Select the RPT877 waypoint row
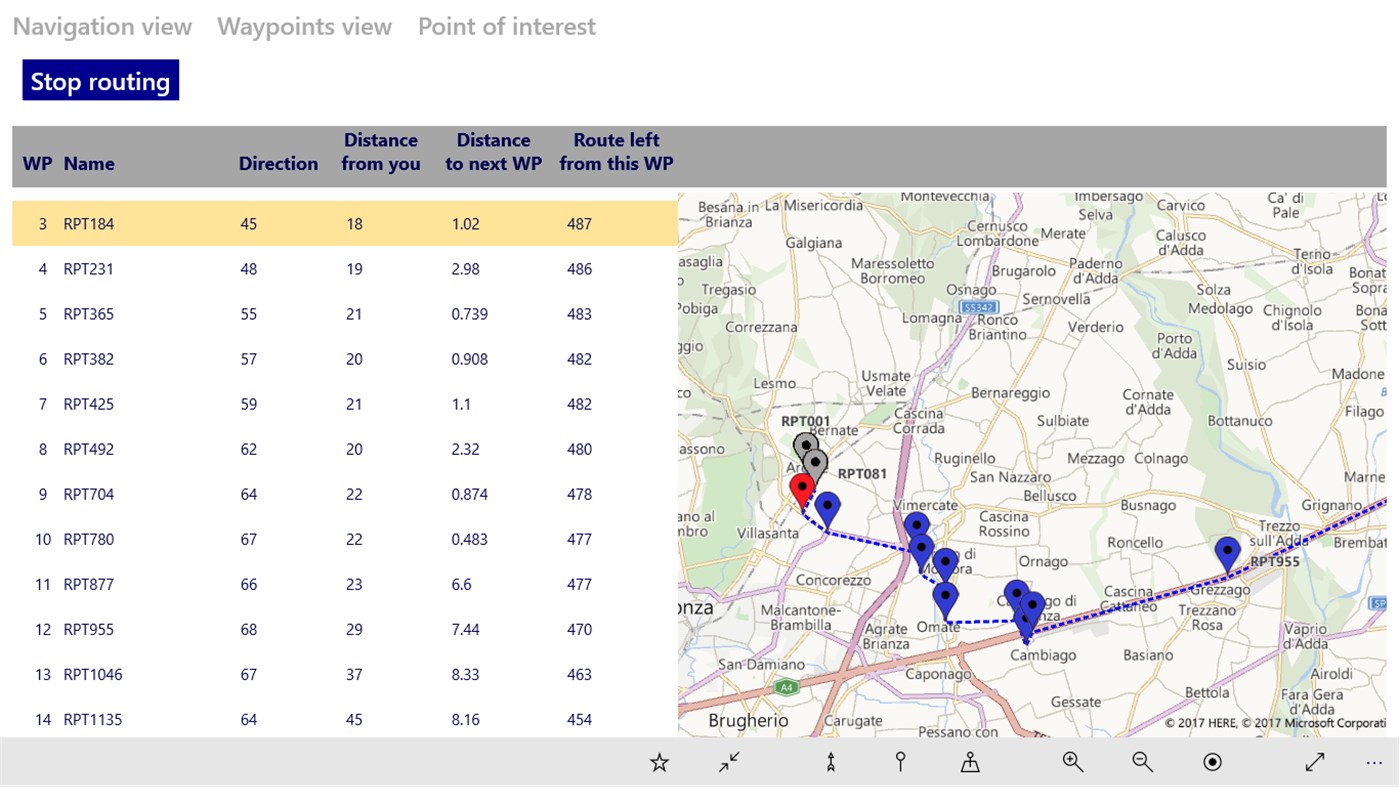Screen dimensions: 1399x787 345,583
